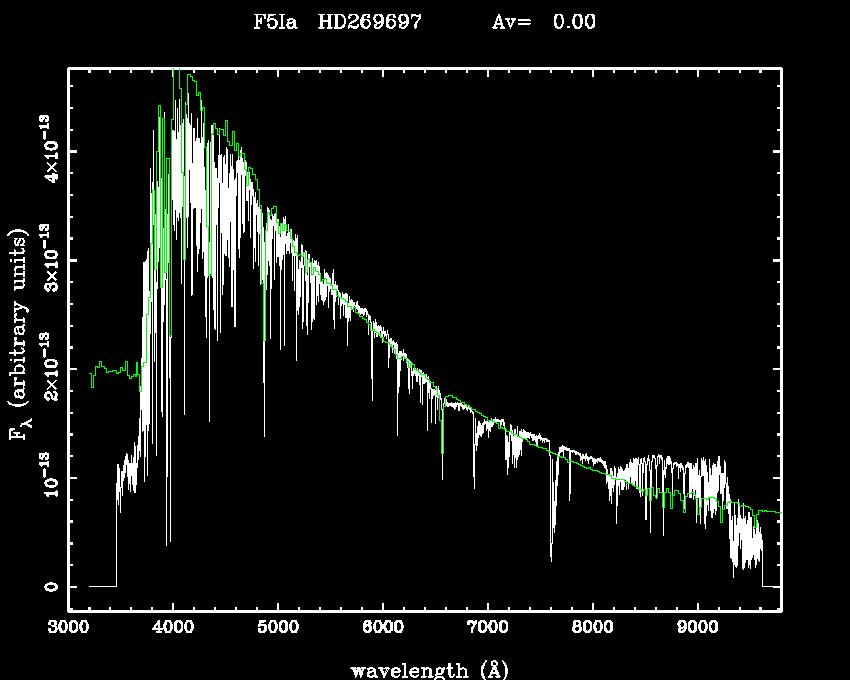This screenshot has width=850, height=680.
Task: Click the F5Ia spectral type label
Action: [x=278, y=22]
